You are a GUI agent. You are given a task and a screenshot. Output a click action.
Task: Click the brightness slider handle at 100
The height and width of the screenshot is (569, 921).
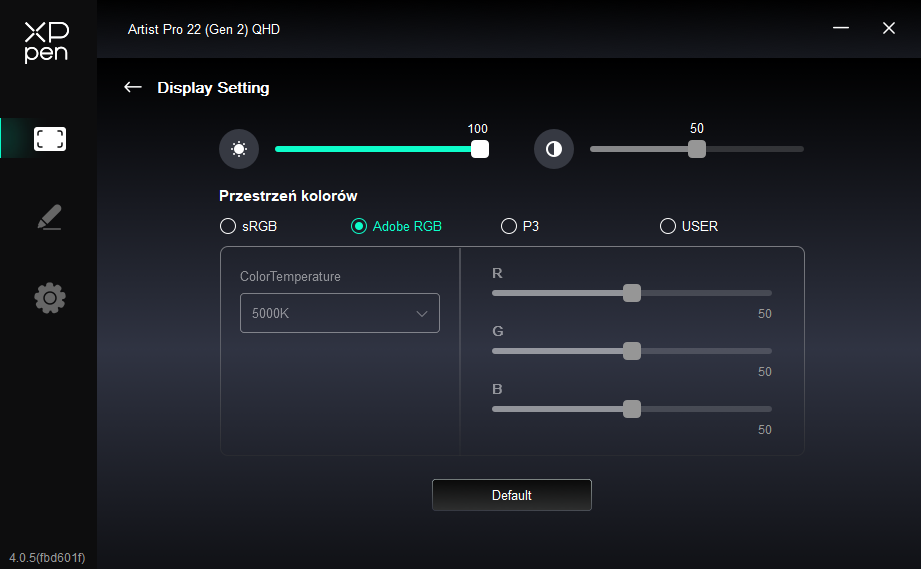[x=480, y=149]
